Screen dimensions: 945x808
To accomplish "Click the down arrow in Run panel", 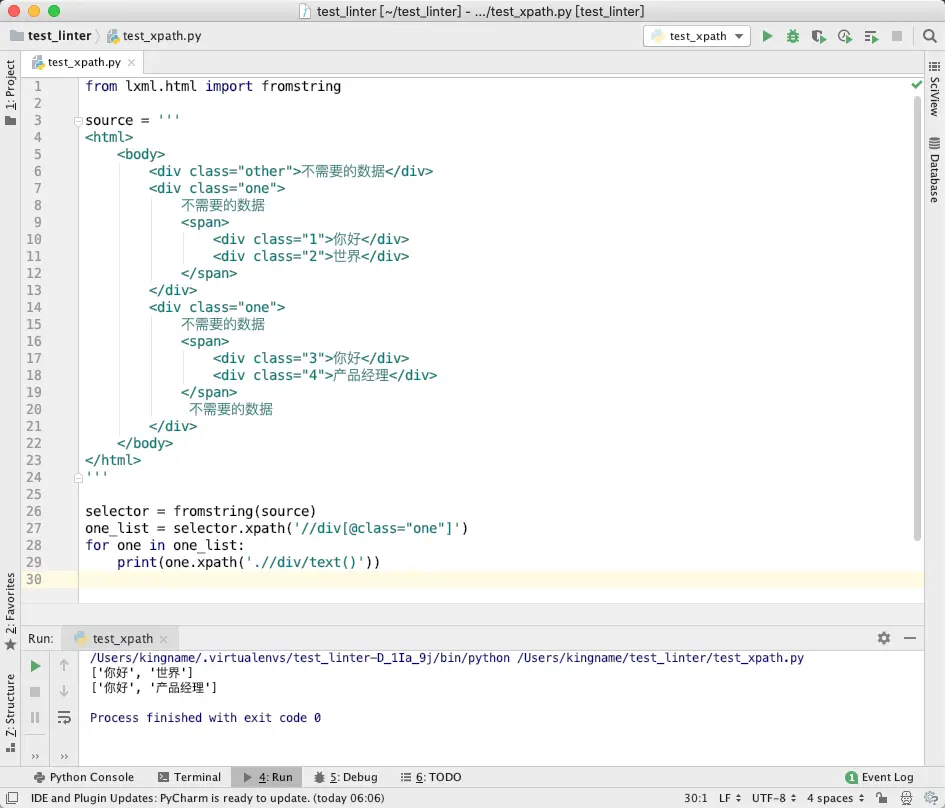I will (x=64, y=692).
